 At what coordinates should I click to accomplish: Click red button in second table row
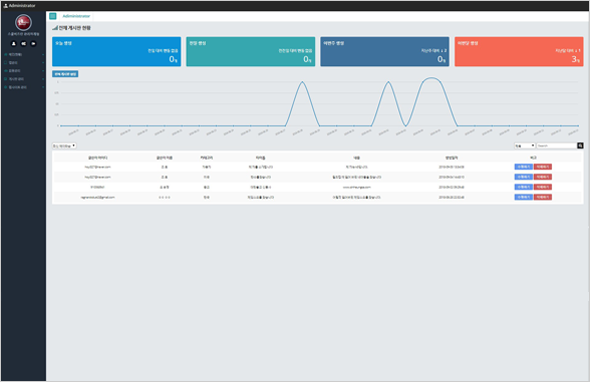(x=543, y=177)
